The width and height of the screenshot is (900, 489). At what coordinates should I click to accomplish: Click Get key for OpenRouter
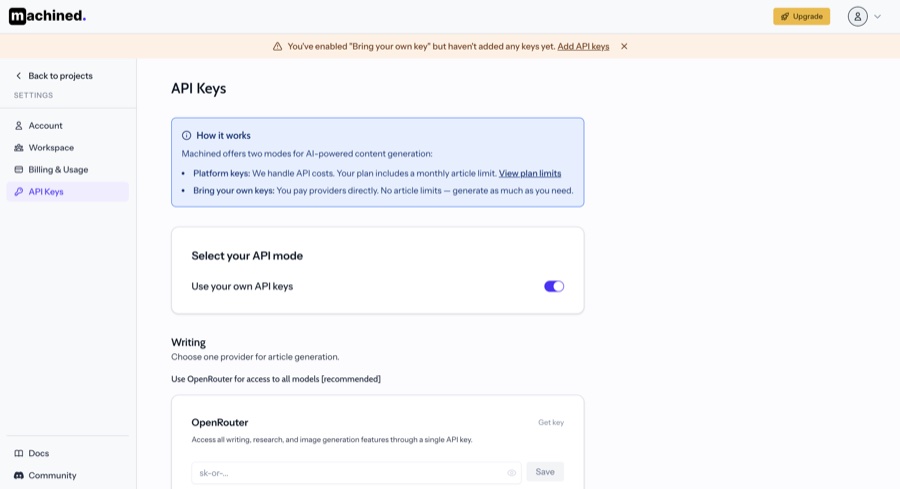pyautogui.click(x=551, y=422)
